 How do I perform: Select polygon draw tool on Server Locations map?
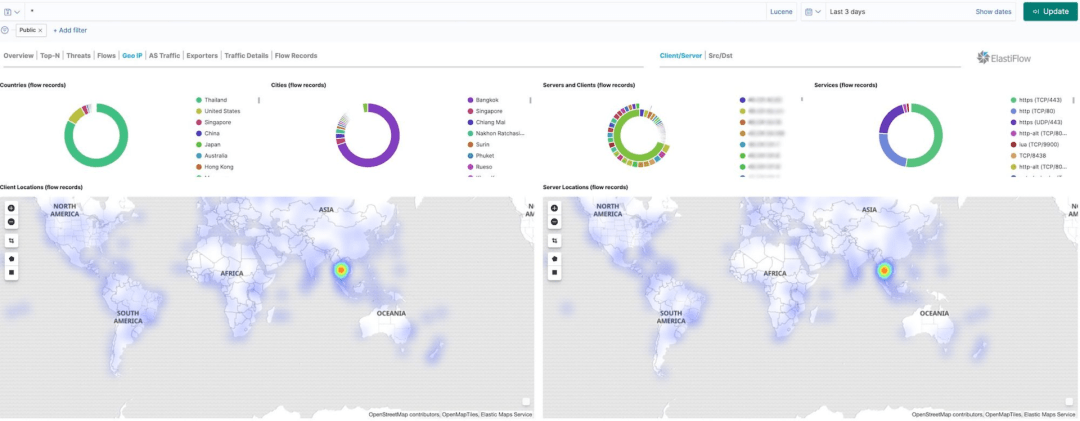point(554,259)
